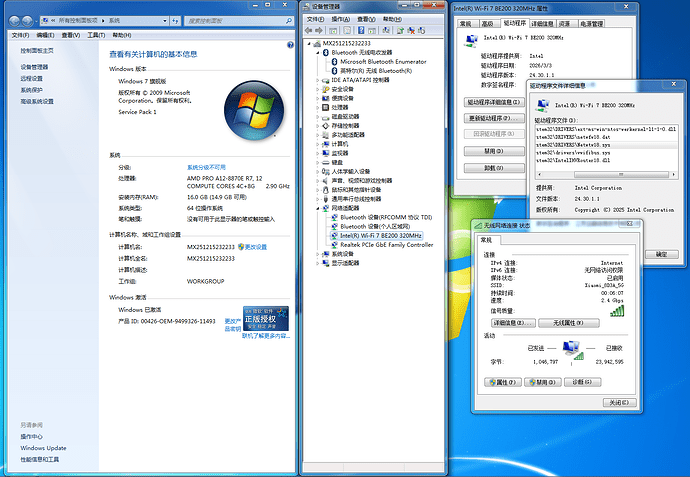Expand the 处理器 node
The width and height of the screenshot is (690, 477).
click(318, 107)
